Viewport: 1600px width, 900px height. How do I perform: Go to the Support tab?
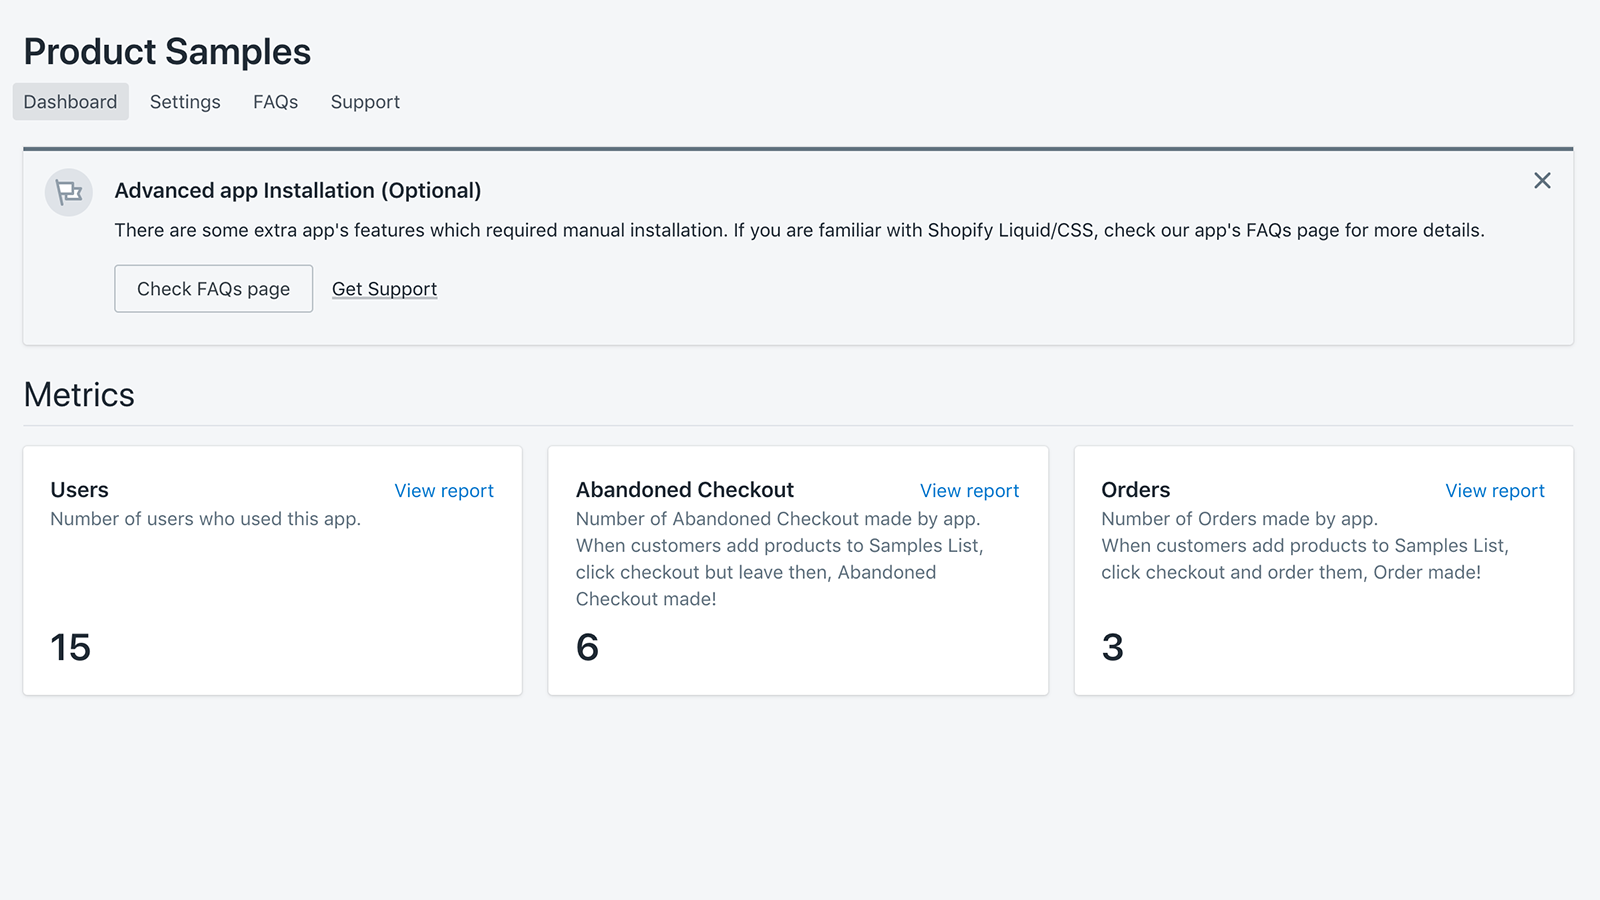tap(364, 101)
